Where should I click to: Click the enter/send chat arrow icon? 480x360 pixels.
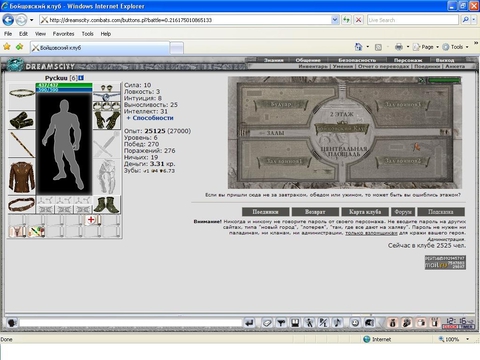[249, 322]
